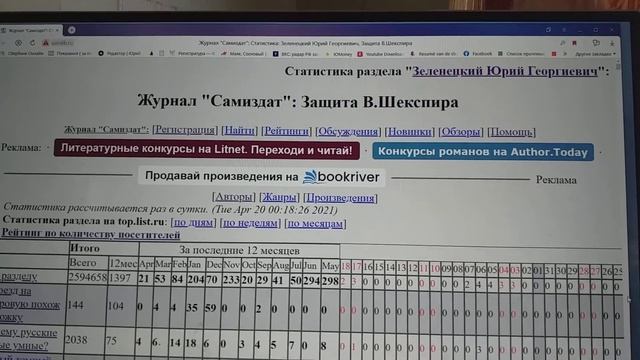Click the 'За последние 12 месяцев' header
The image size is (640, 360).
click(x=239, y=250)
